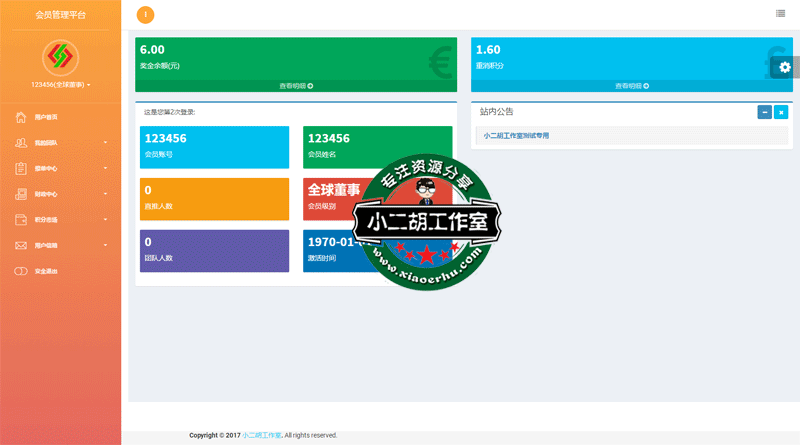This screenshot has height=445, width=800.
Task: Click the 财务中心 finance icon
Action: 20,194
